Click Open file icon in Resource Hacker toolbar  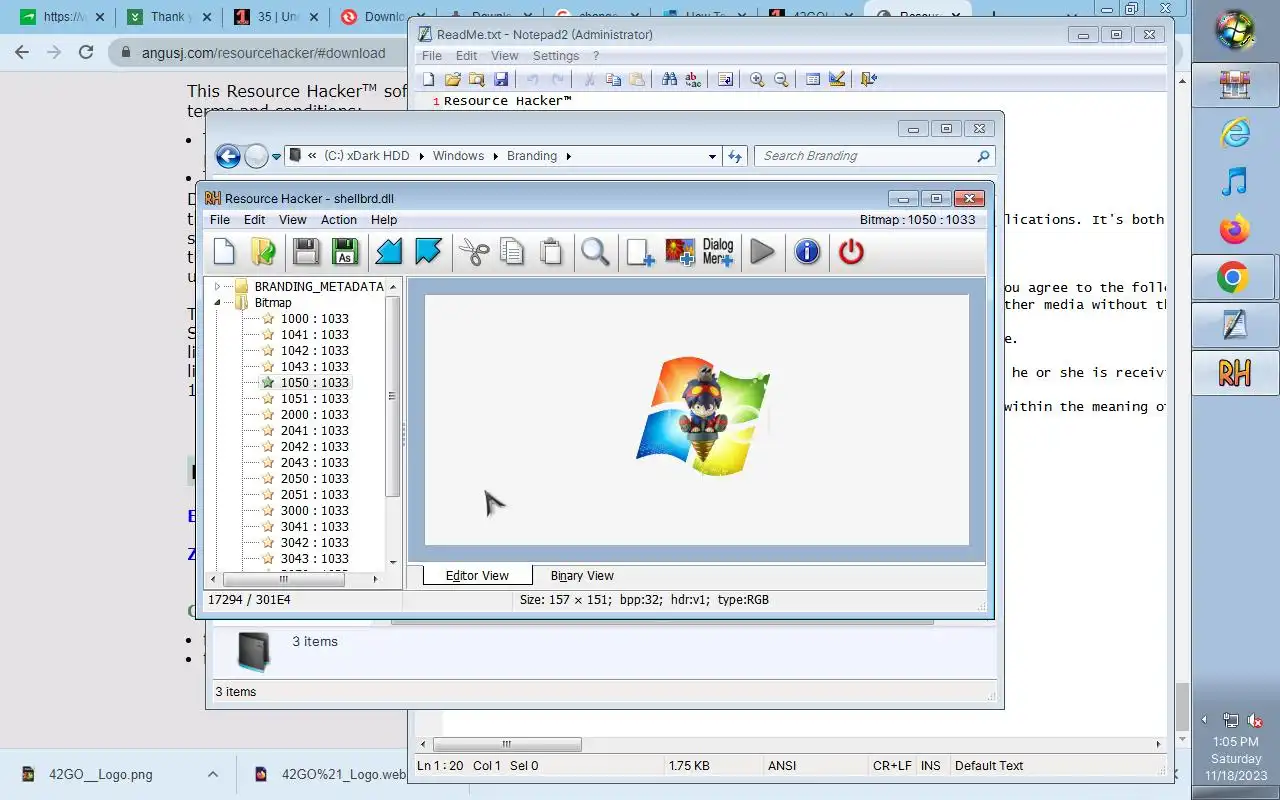(263, 252)
